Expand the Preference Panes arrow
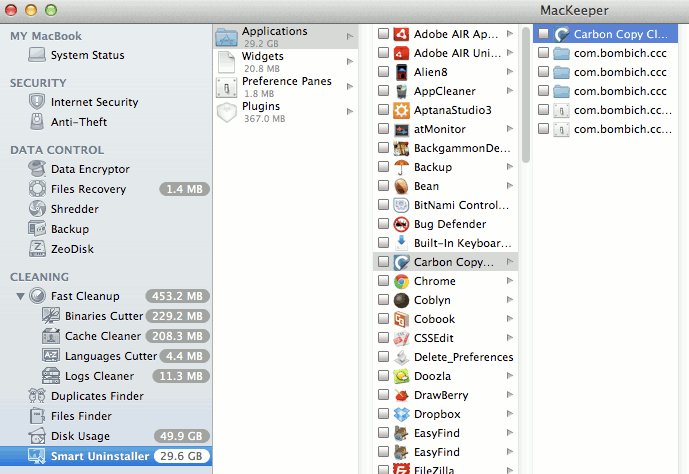 pyautogui.click(x=350, y=86)
